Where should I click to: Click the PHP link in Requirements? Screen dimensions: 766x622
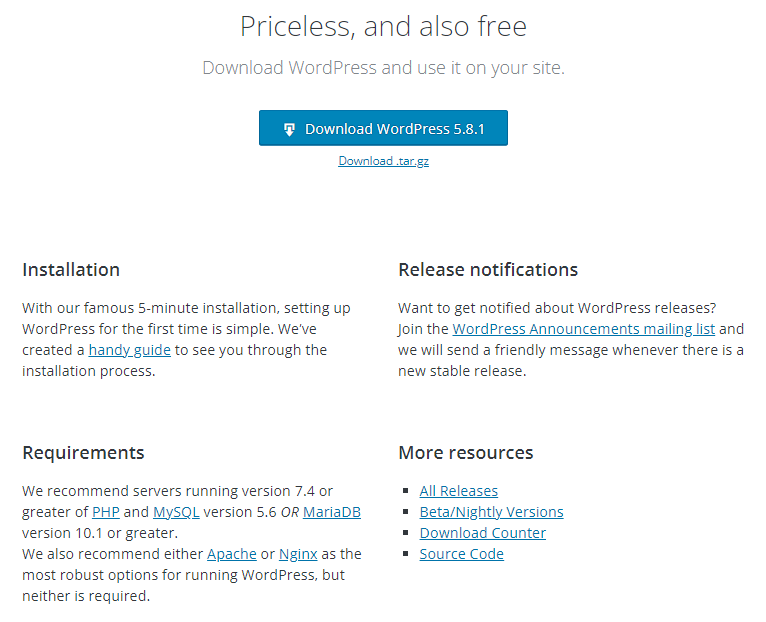106,512
